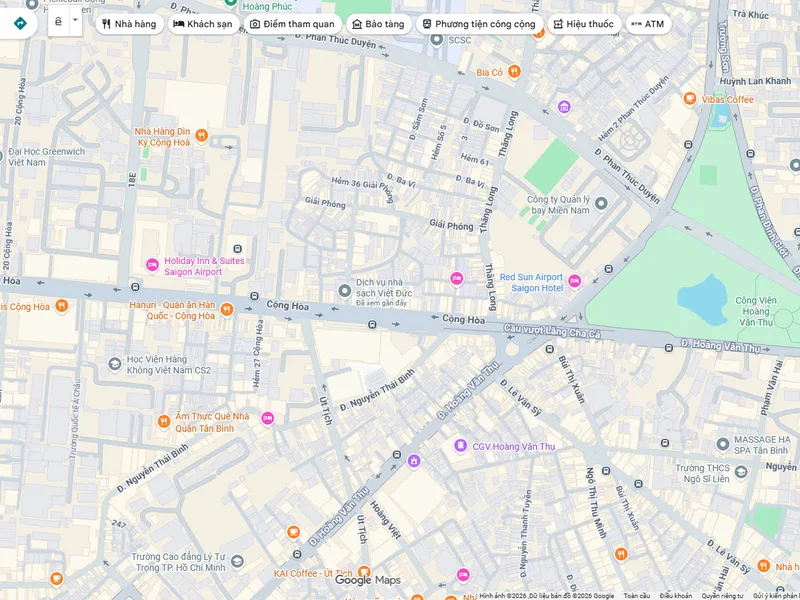The width and height of the screenshot is (800, 600).
Task: Open Đại Học Greenwich Việt Nam label
Action: click(46, 157)
